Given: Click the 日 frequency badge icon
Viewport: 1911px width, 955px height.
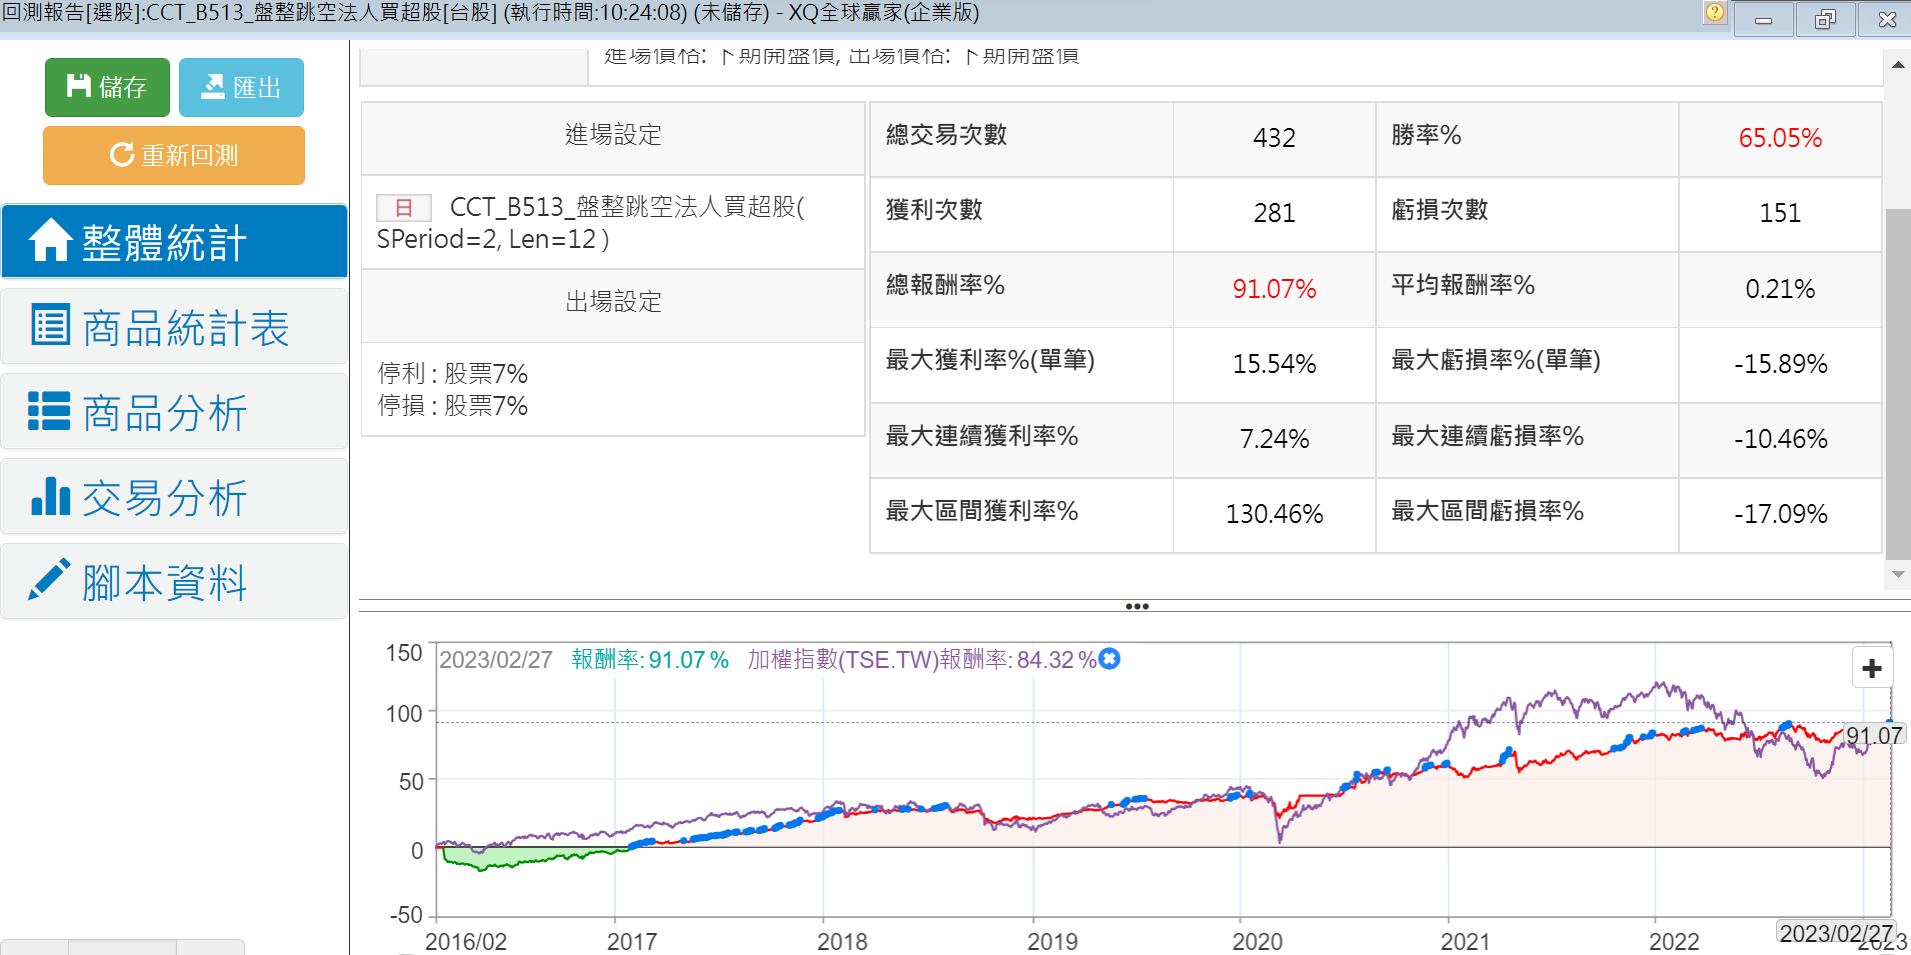Looking at the screenshot, I should [403, 207].
